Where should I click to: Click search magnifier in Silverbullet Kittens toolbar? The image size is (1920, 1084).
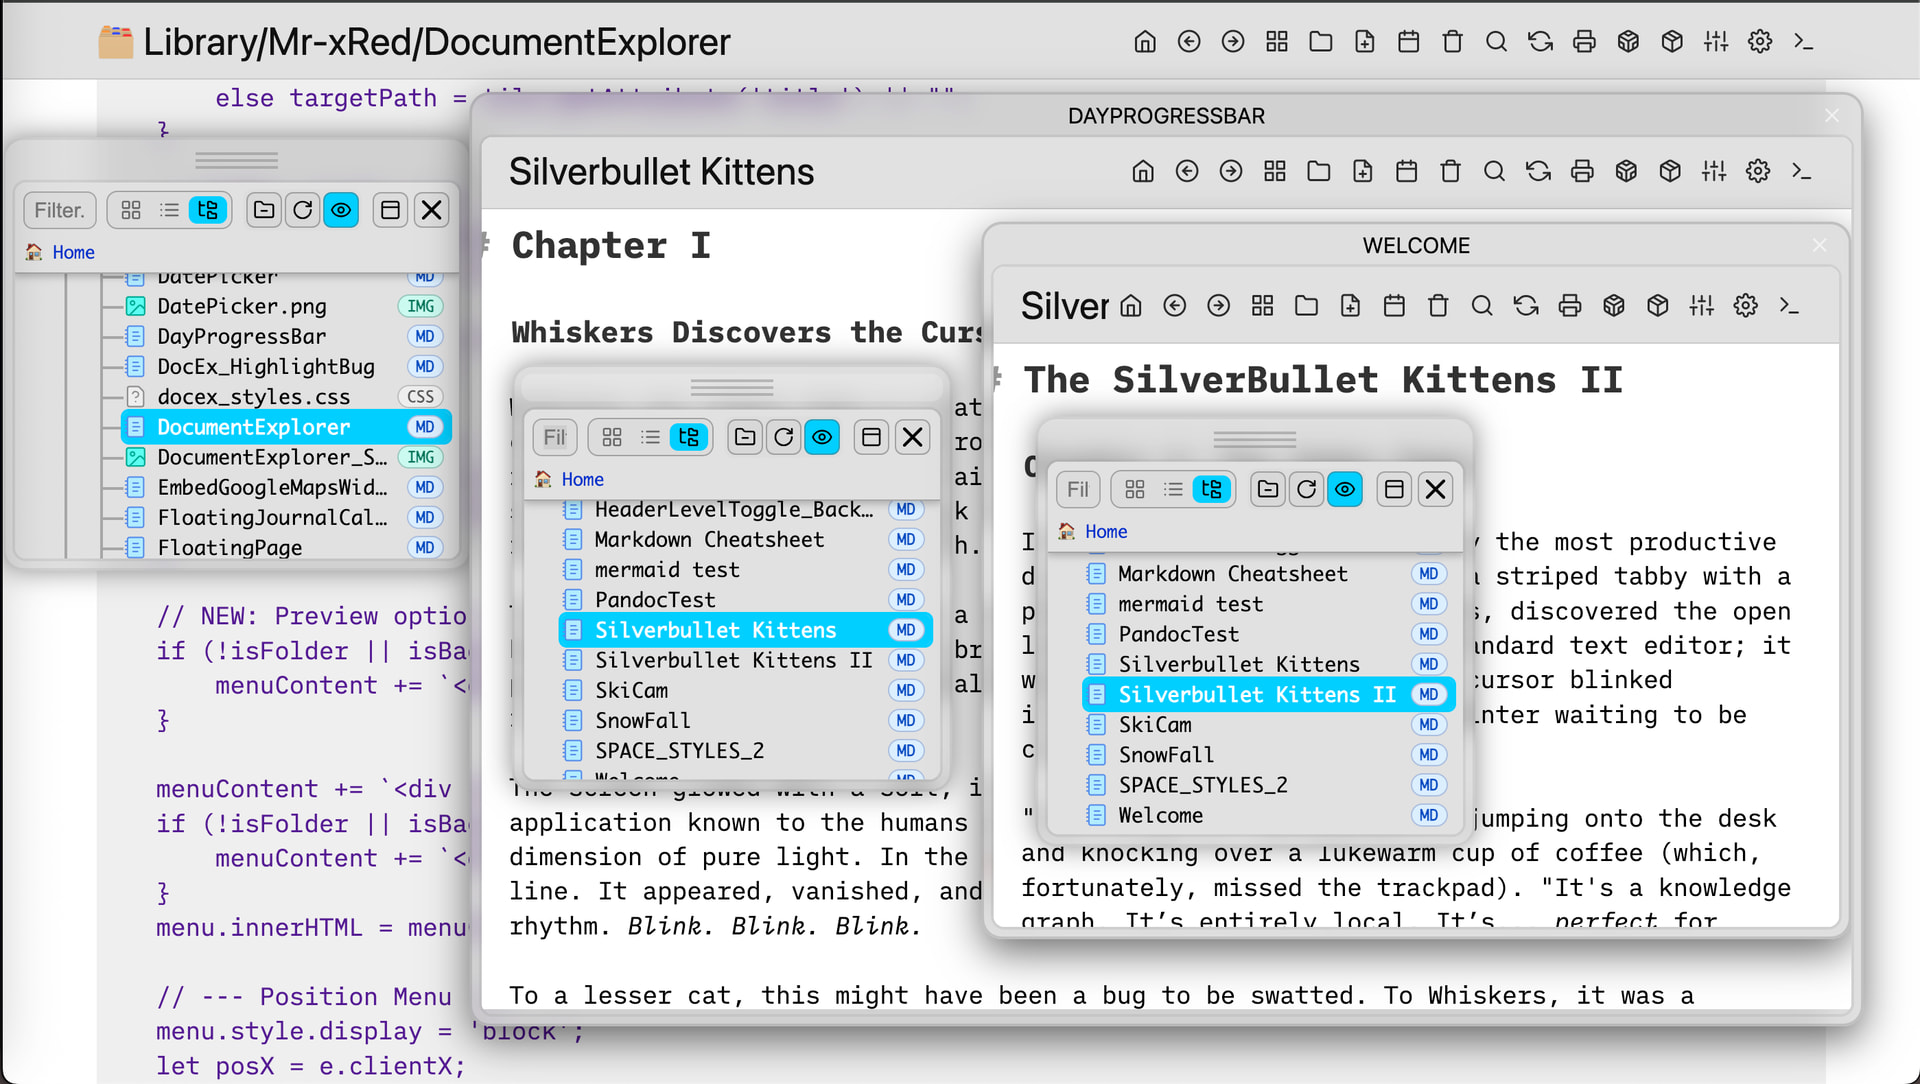pyautogui.click(x=1494, y=172)
